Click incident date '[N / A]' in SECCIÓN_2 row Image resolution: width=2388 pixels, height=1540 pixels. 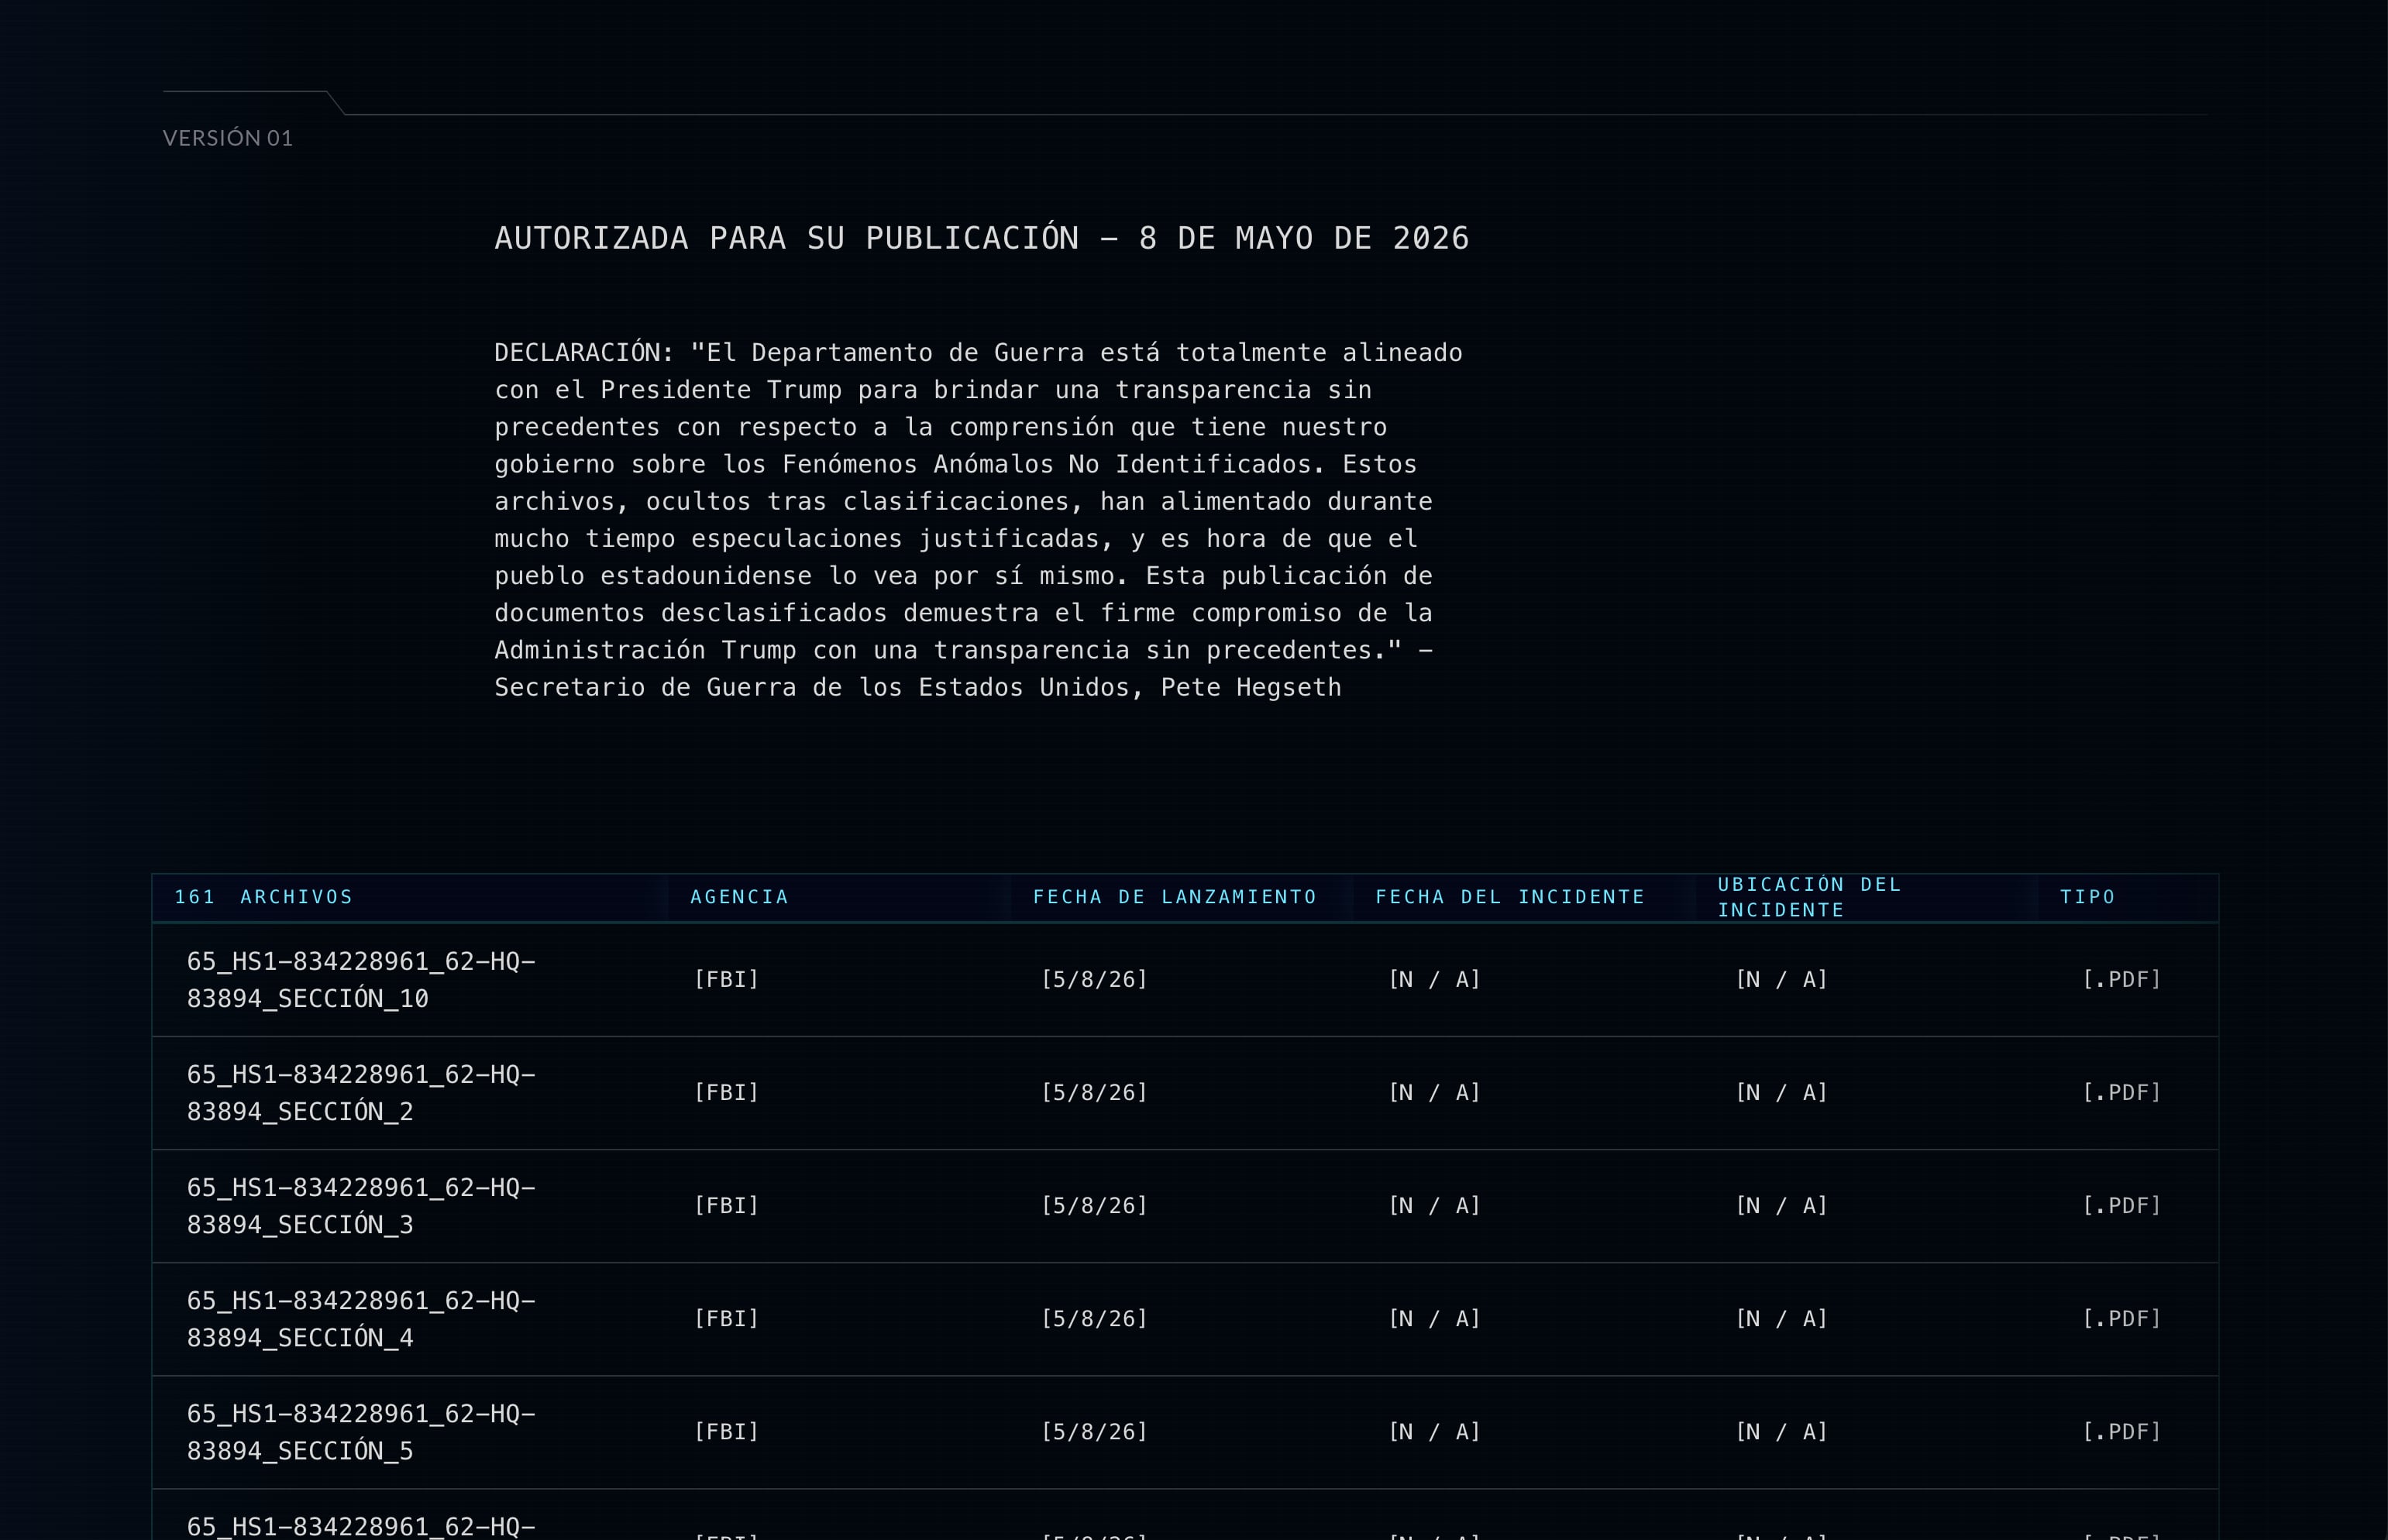point(1435,1092)
